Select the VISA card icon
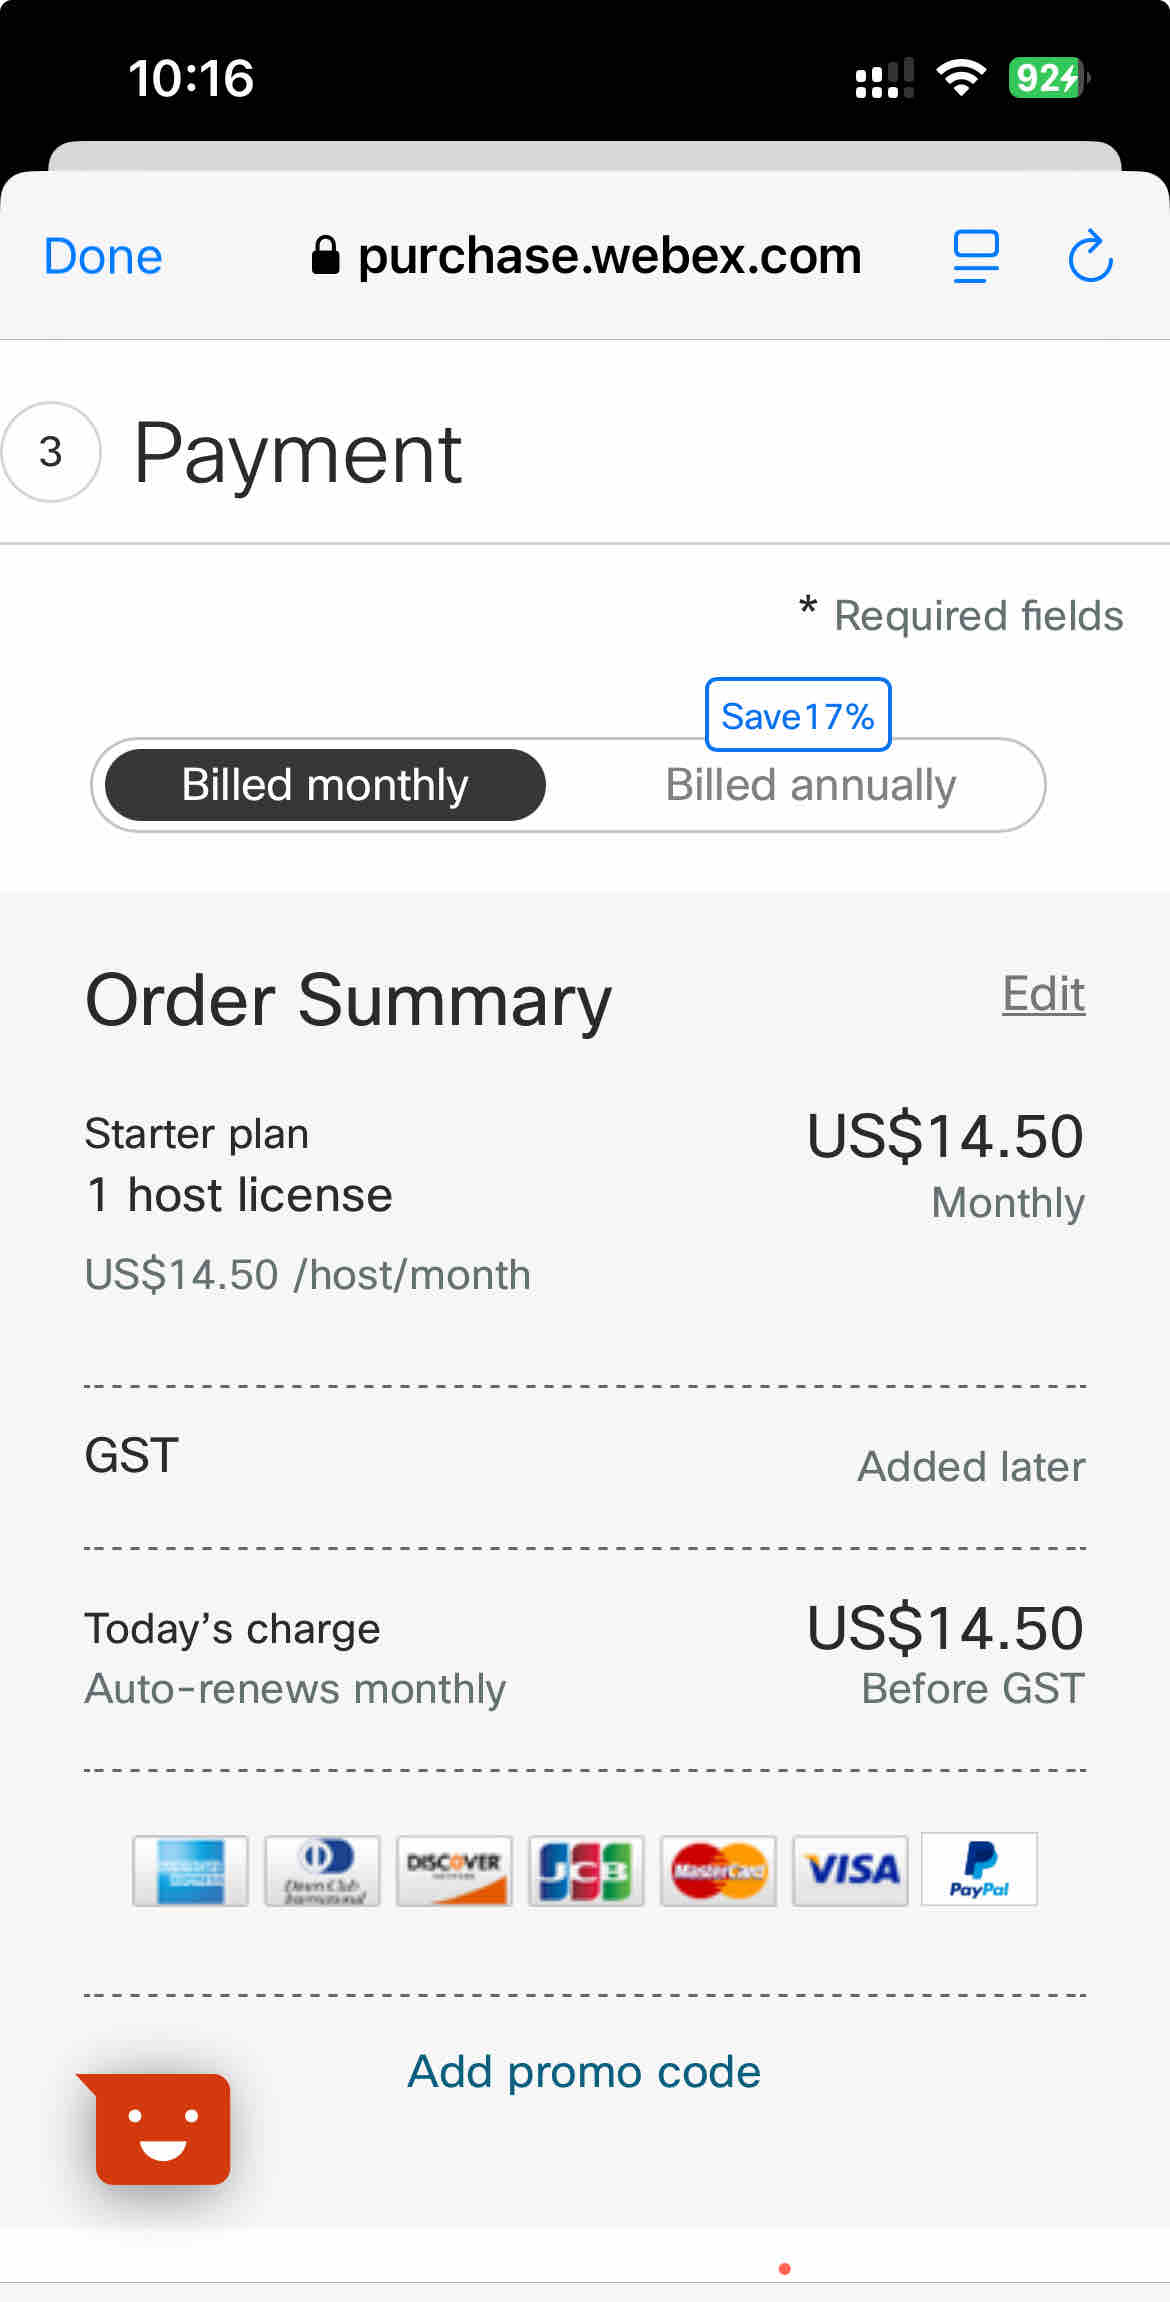Screen dimensions: 1170x2302 850,1870
